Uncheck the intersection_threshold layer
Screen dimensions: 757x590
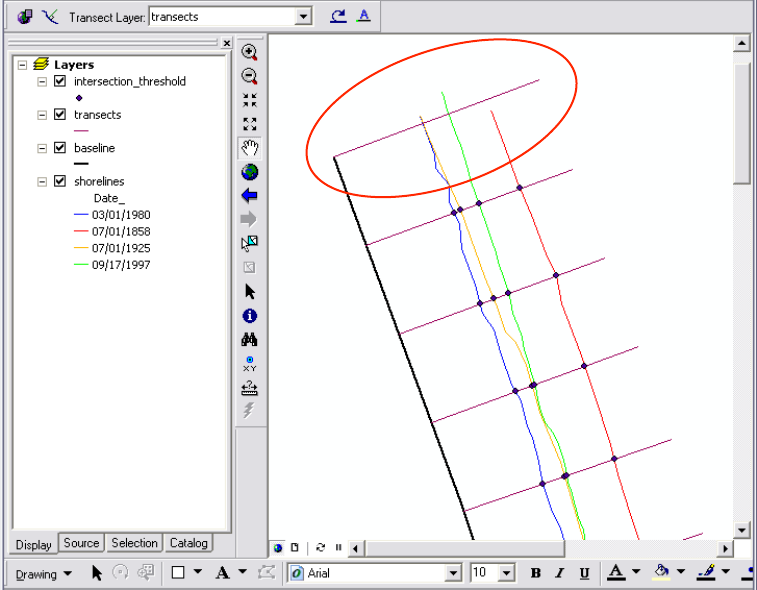[60, 82]
